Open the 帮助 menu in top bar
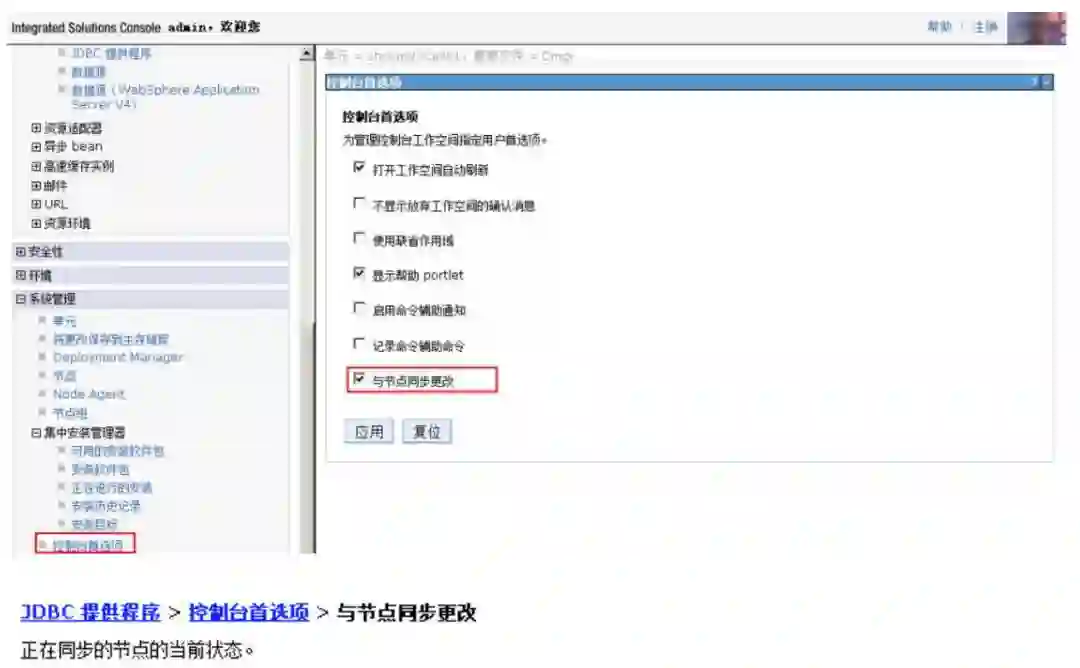This screenshot has width=1080, height=668. pyautogui.click(x=939, y=27)
